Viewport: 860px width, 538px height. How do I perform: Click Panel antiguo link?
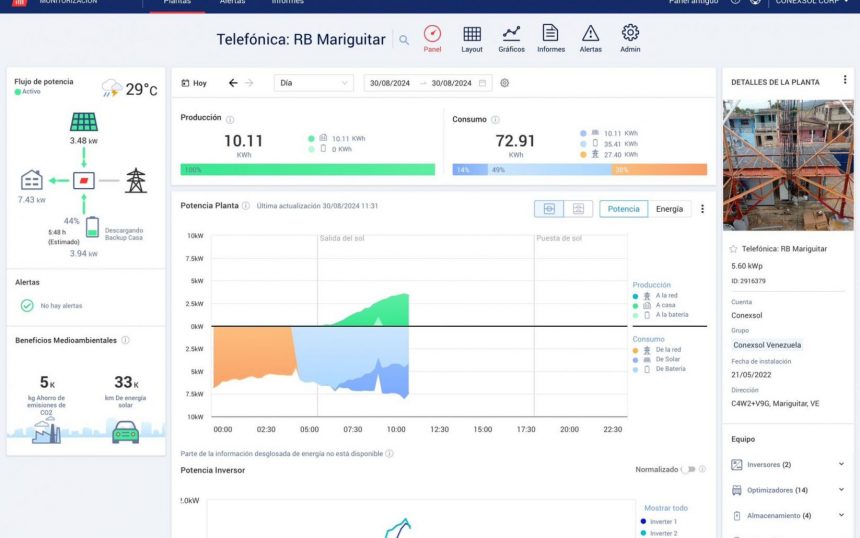[x=694, y=2]
